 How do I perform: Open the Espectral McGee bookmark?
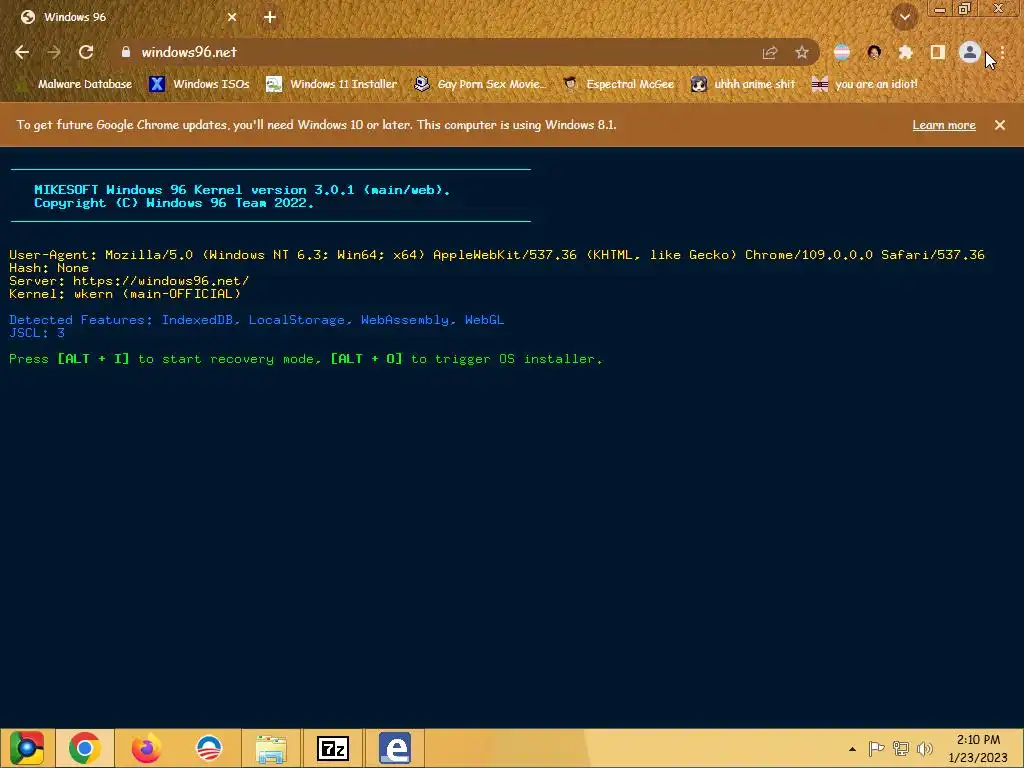[x=618, y=84]
